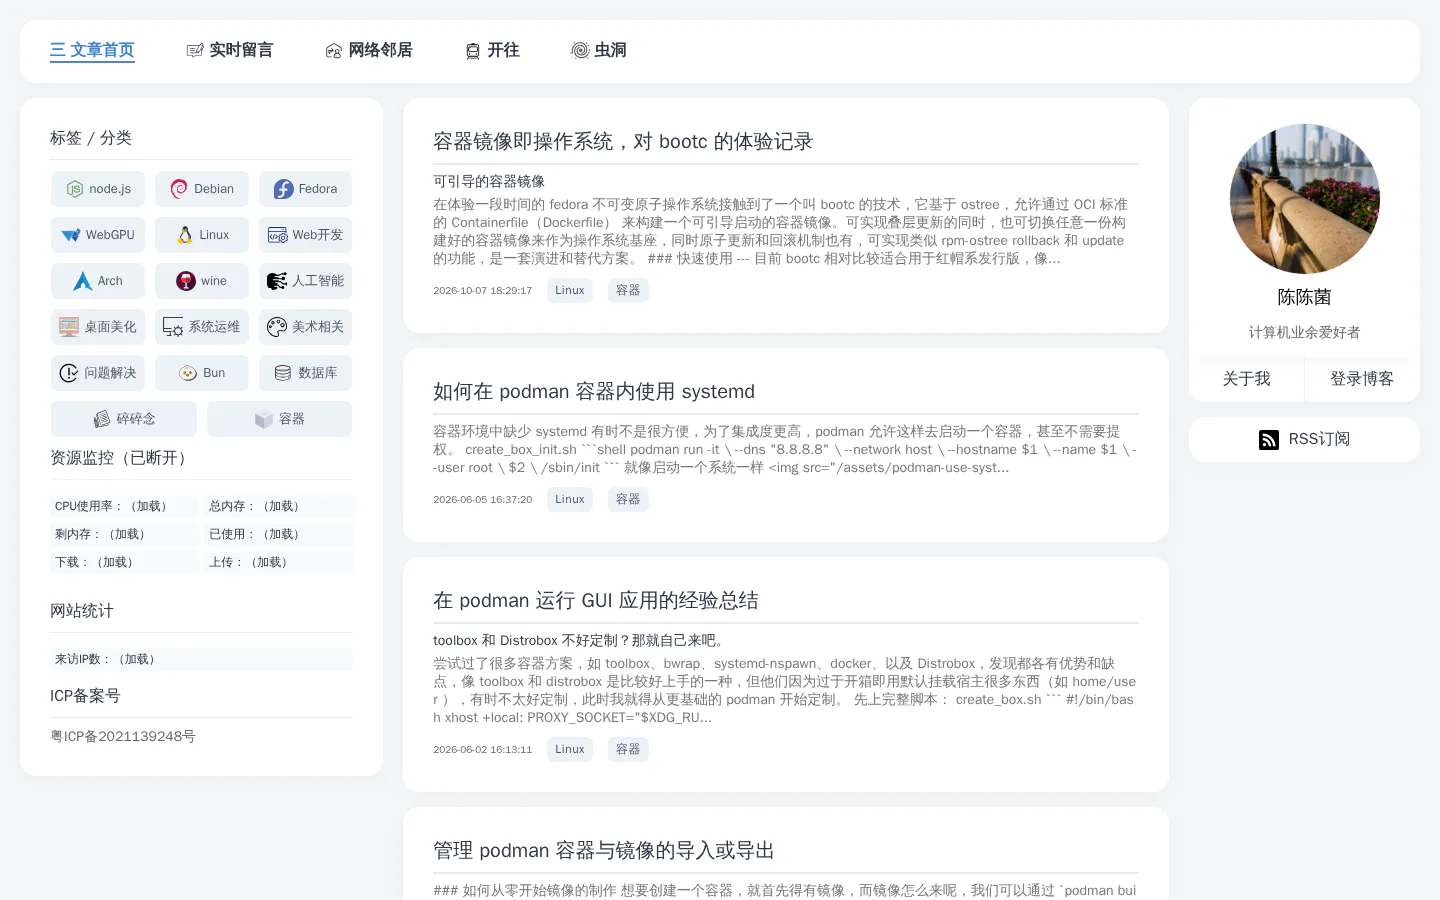Open the 美术相关 tag

coord(306,327)
